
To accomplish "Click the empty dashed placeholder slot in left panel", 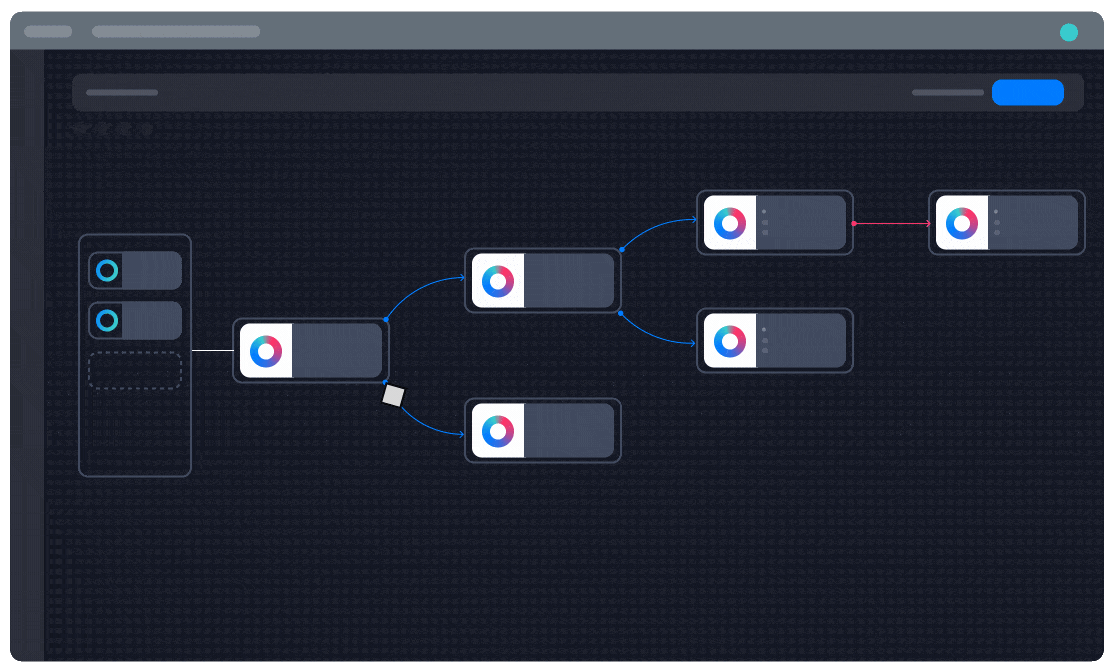I will pos(135,370).
